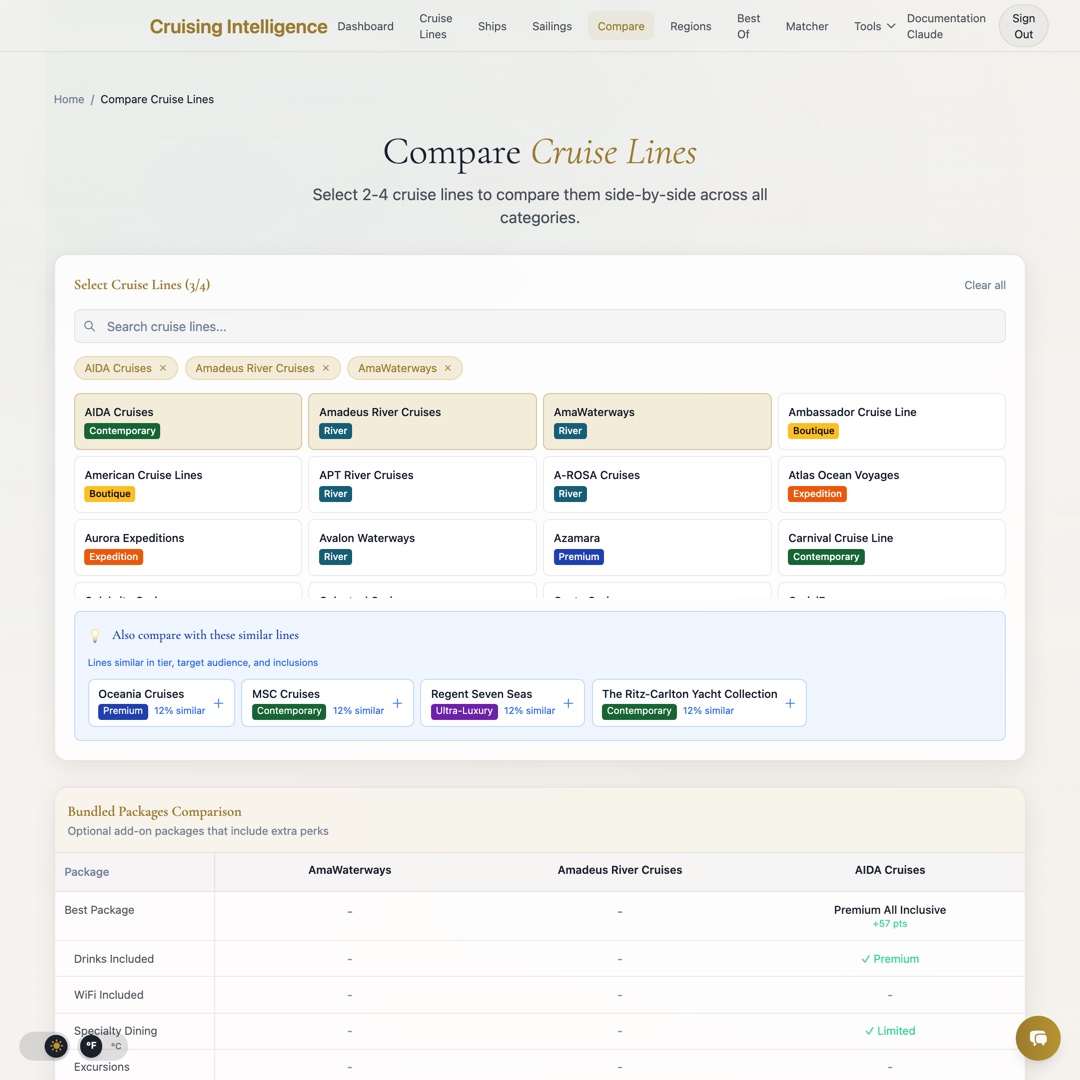1080x1080 pixels.
Task: Click the WiFi Included row label
Action: (x=109, y=995)
